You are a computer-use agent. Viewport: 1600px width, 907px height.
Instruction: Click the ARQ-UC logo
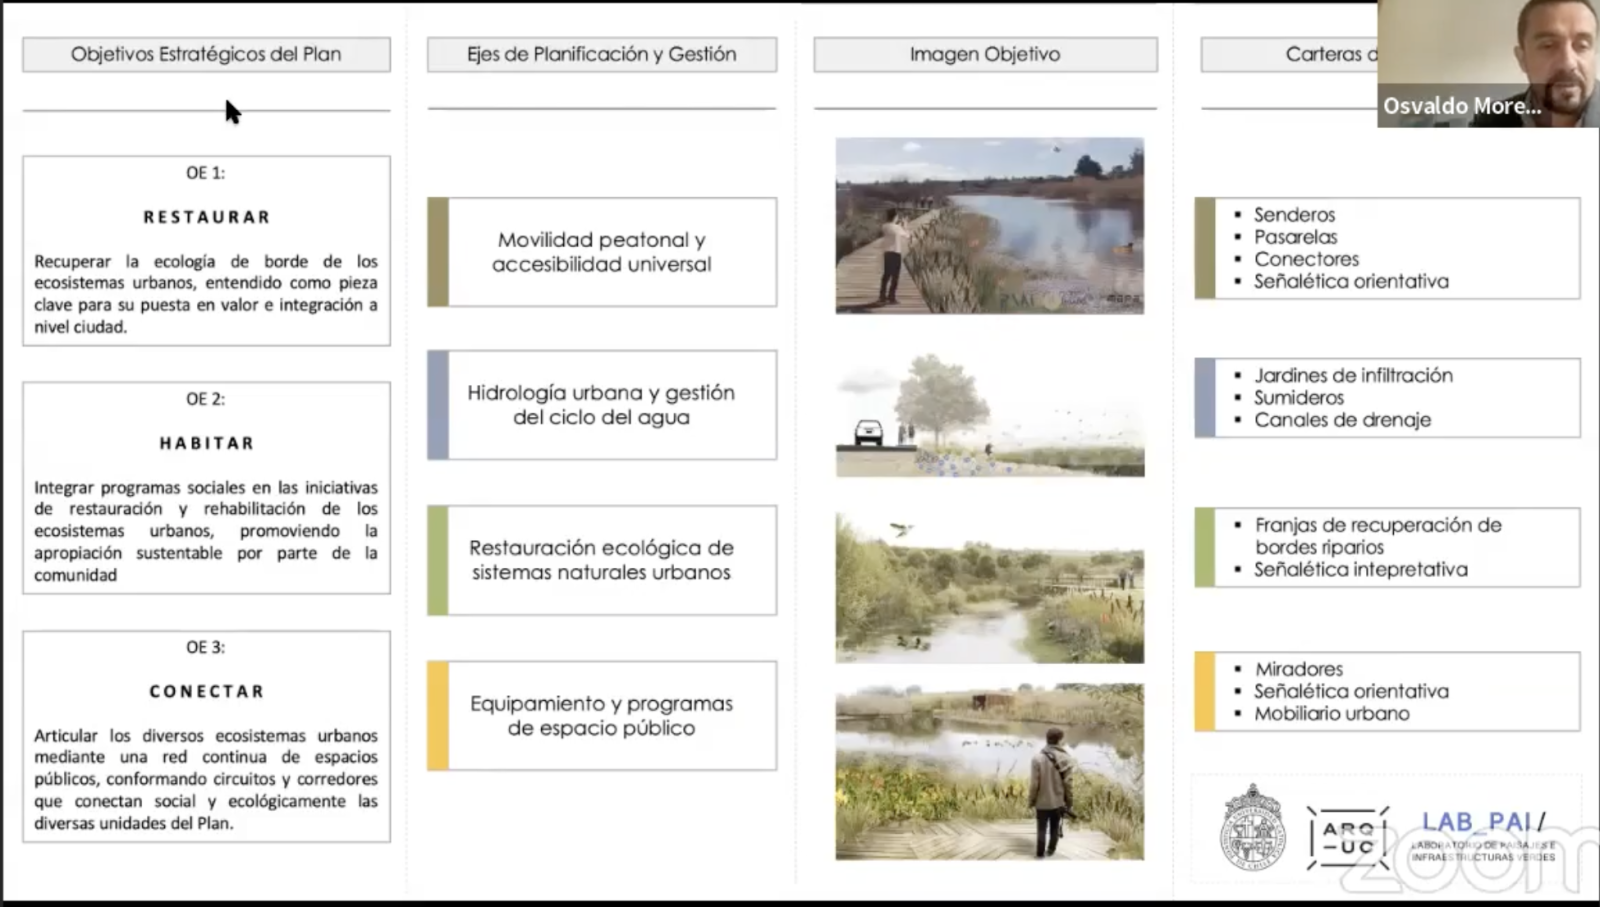(1348, 837)
